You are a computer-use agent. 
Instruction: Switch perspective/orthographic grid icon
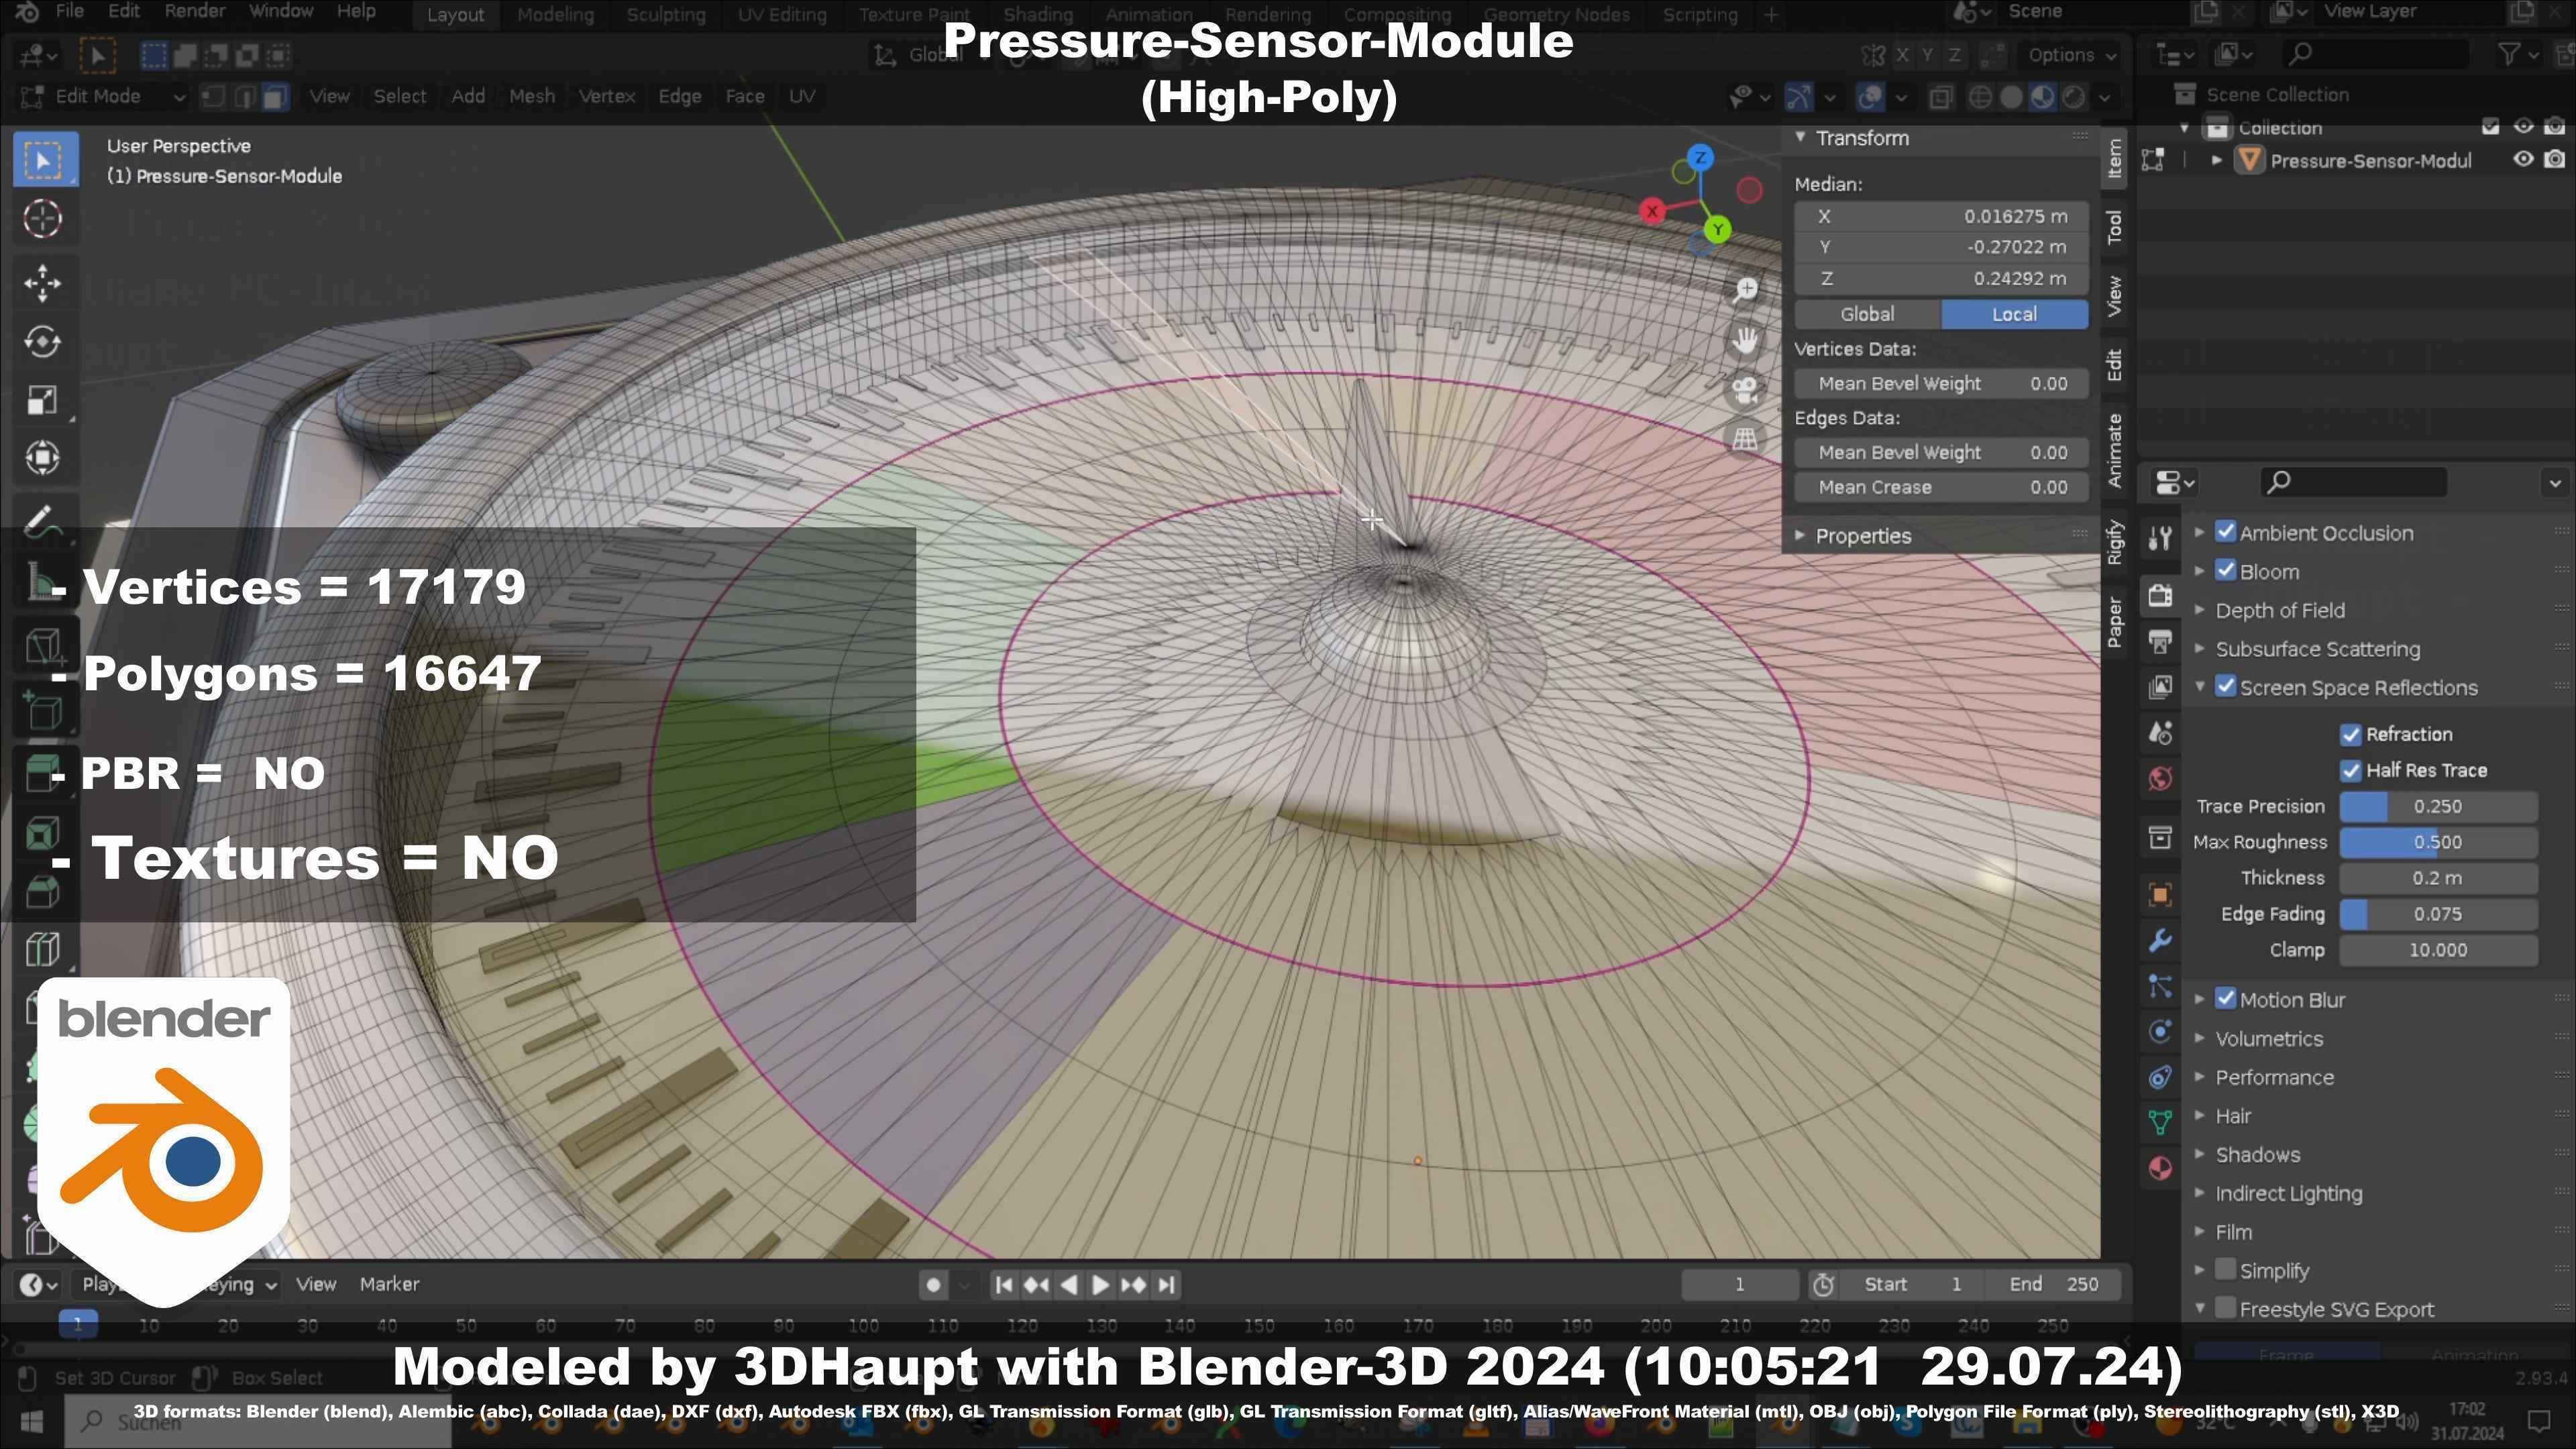coord(1745,438)
